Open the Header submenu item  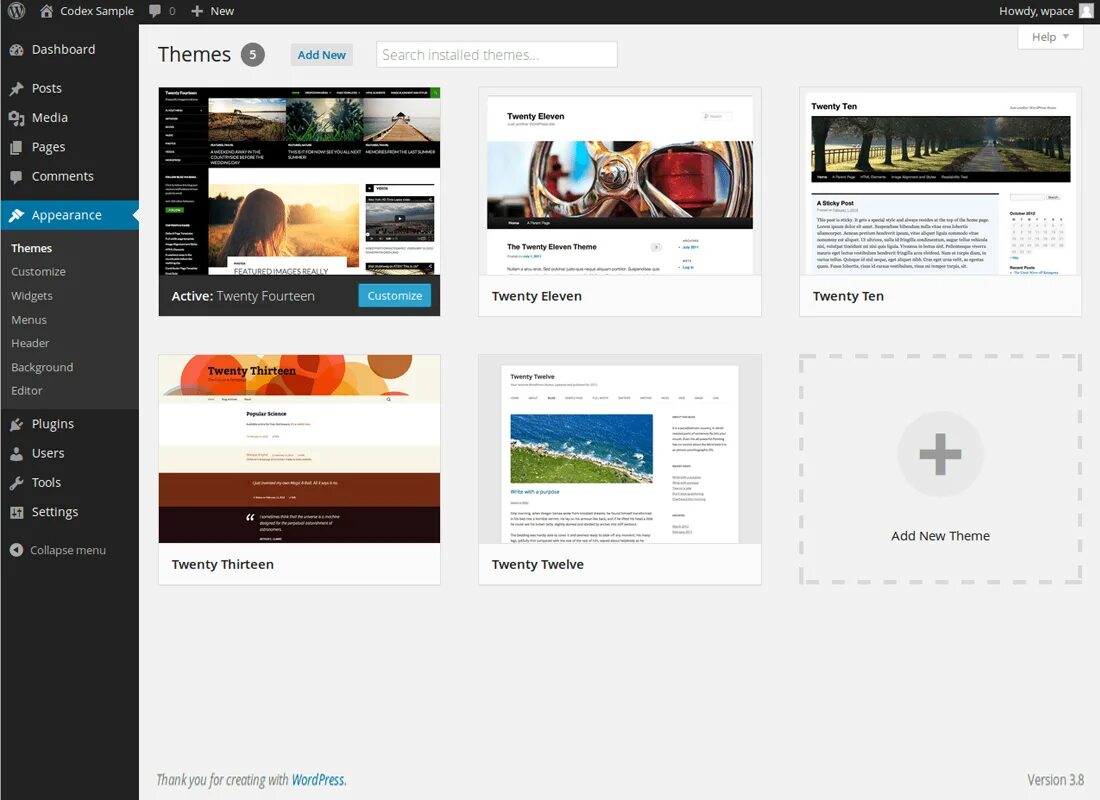(x=30, y=344)
